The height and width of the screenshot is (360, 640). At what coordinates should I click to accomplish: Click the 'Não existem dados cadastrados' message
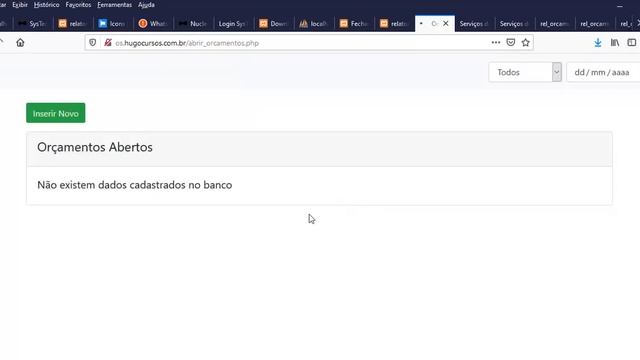point(135,185)
